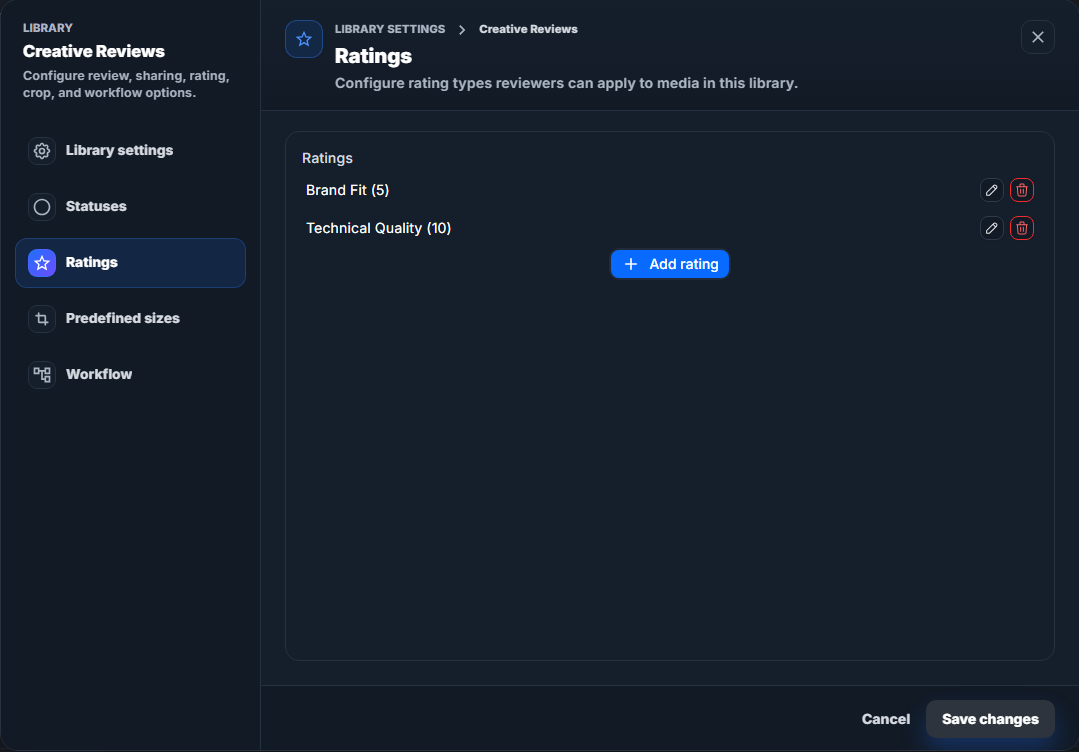Viewport: 1079px width, 752px height.
Task: Click the LIBRARY SETTINGS breadcrumb
Action: click(389, 30)
